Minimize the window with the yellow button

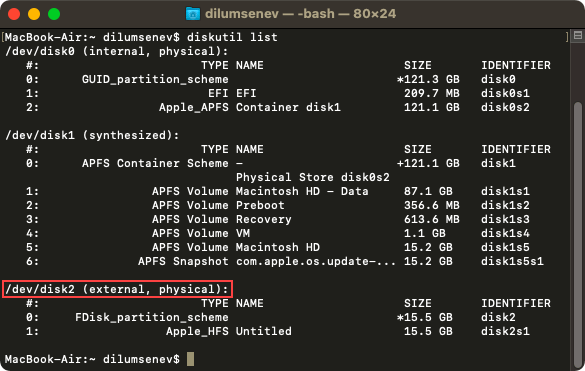[34, 14]
